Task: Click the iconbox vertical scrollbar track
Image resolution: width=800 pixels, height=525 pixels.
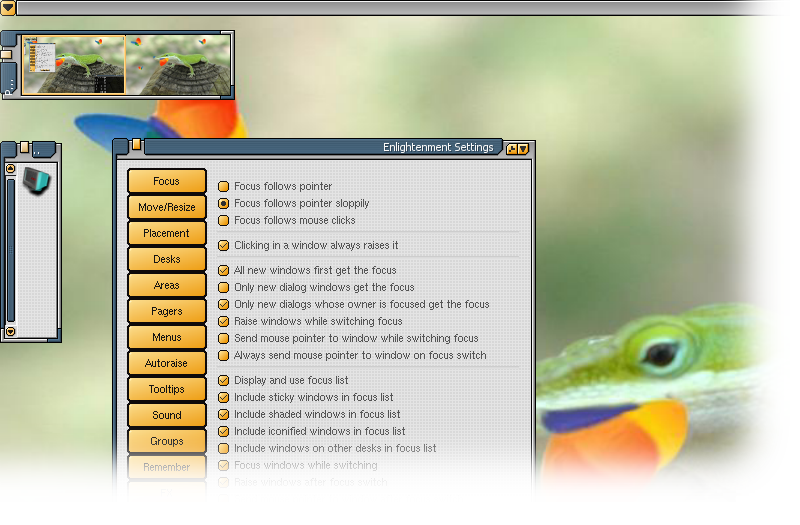Action: (10, 250)
